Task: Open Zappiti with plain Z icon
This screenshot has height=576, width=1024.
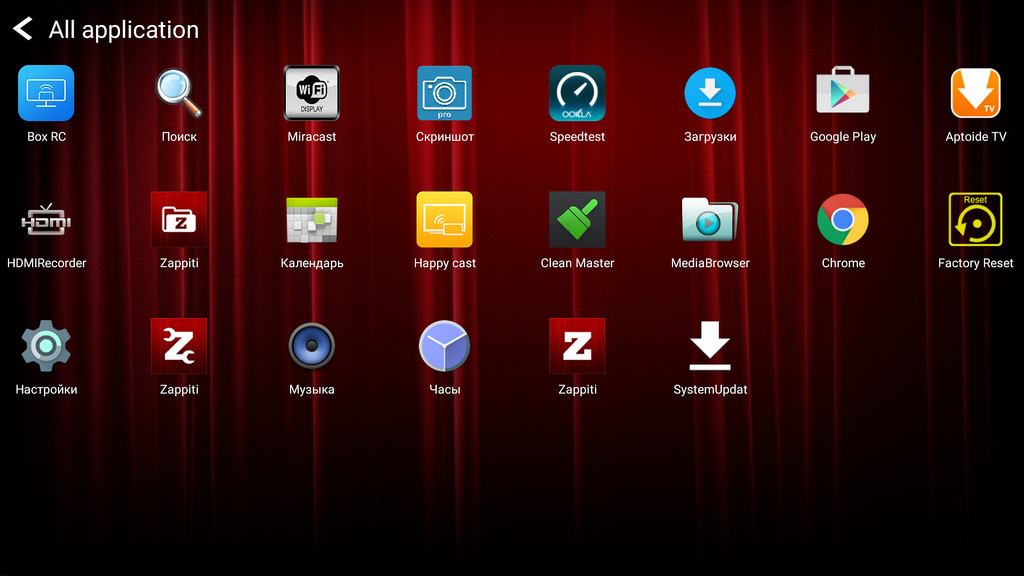Action: 577,345
